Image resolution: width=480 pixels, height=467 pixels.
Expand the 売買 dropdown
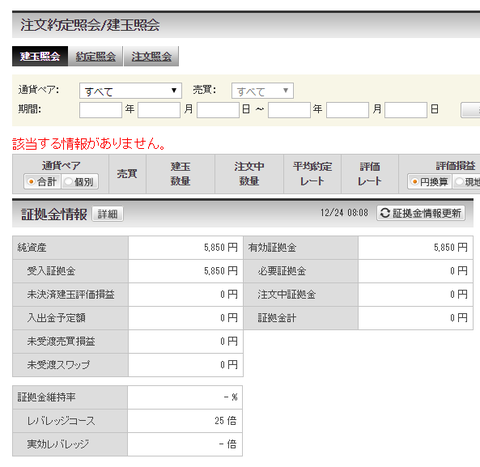point(262,91)
